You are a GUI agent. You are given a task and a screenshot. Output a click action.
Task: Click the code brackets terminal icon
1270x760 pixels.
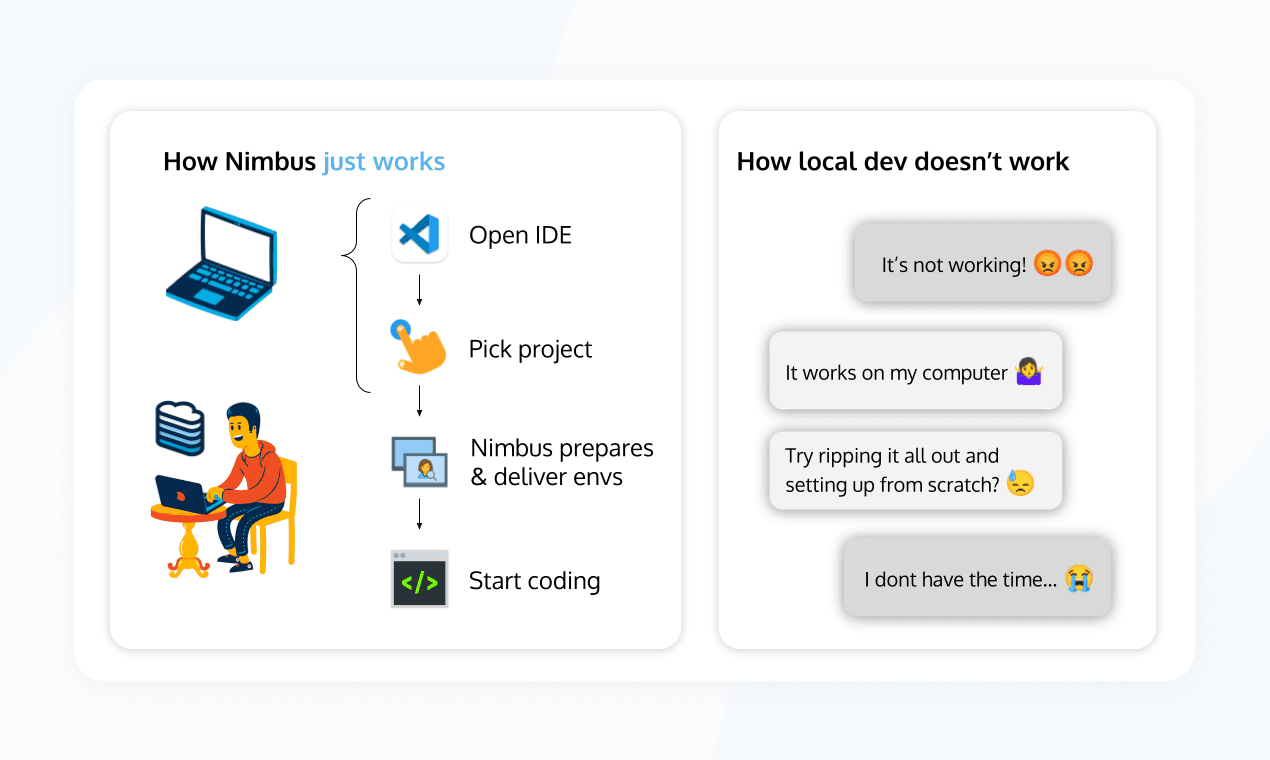click(420, 579)
